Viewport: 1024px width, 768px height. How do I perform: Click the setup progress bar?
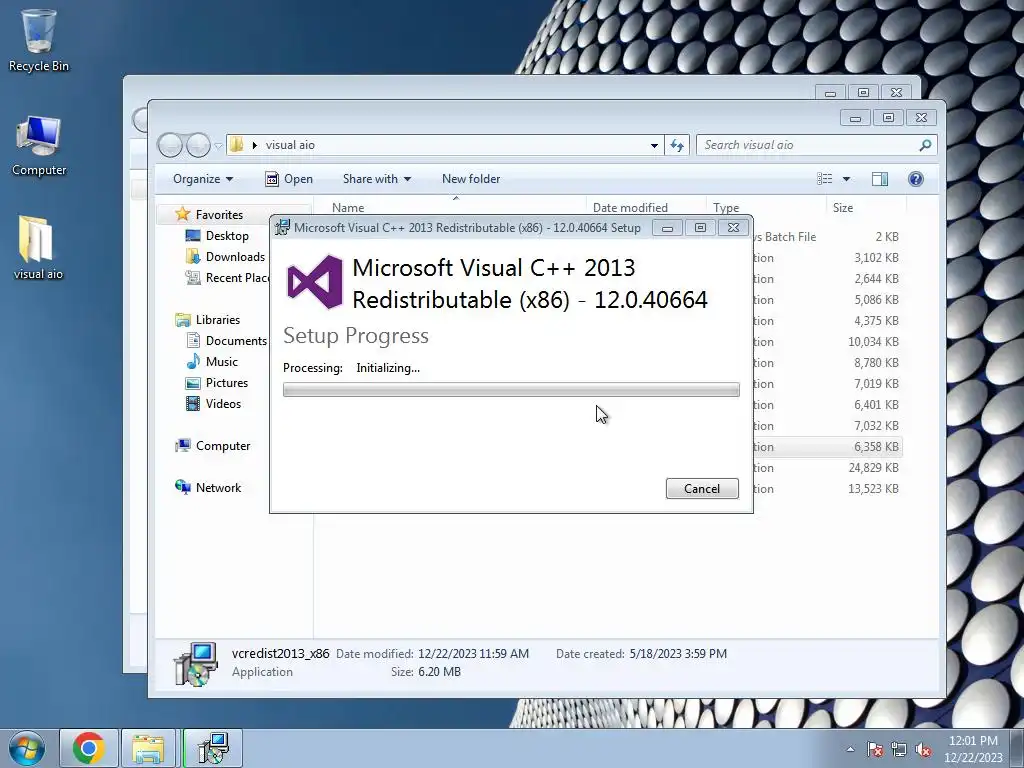(x=511, y=390)
